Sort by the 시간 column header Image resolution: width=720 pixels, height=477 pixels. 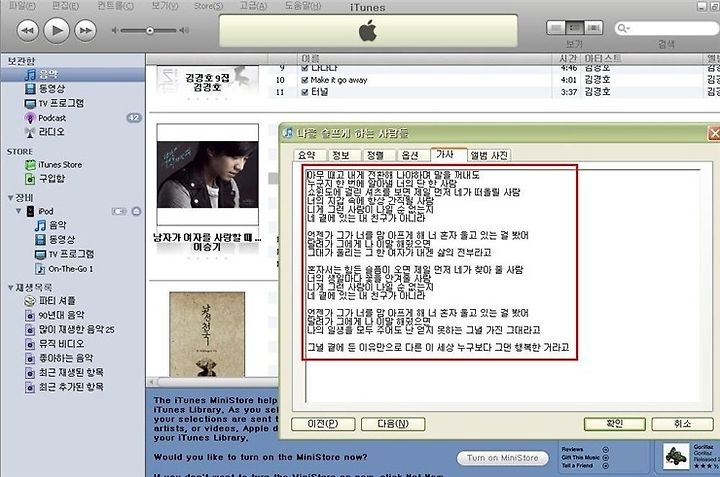tap(568, 58)
